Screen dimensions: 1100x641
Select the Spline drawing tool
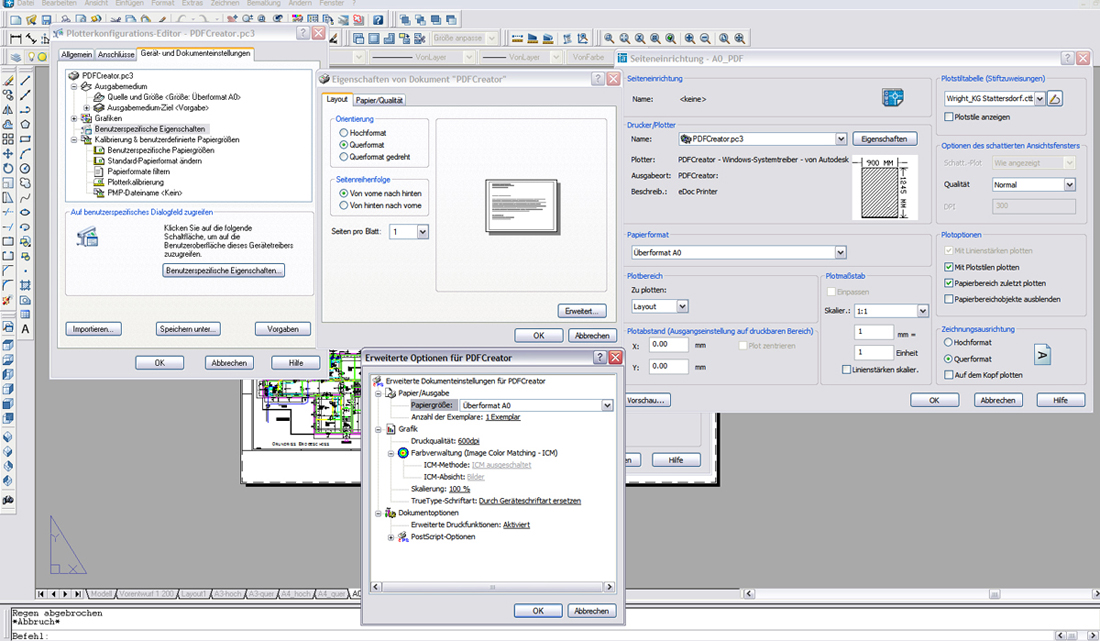click(x=25, y=198)
